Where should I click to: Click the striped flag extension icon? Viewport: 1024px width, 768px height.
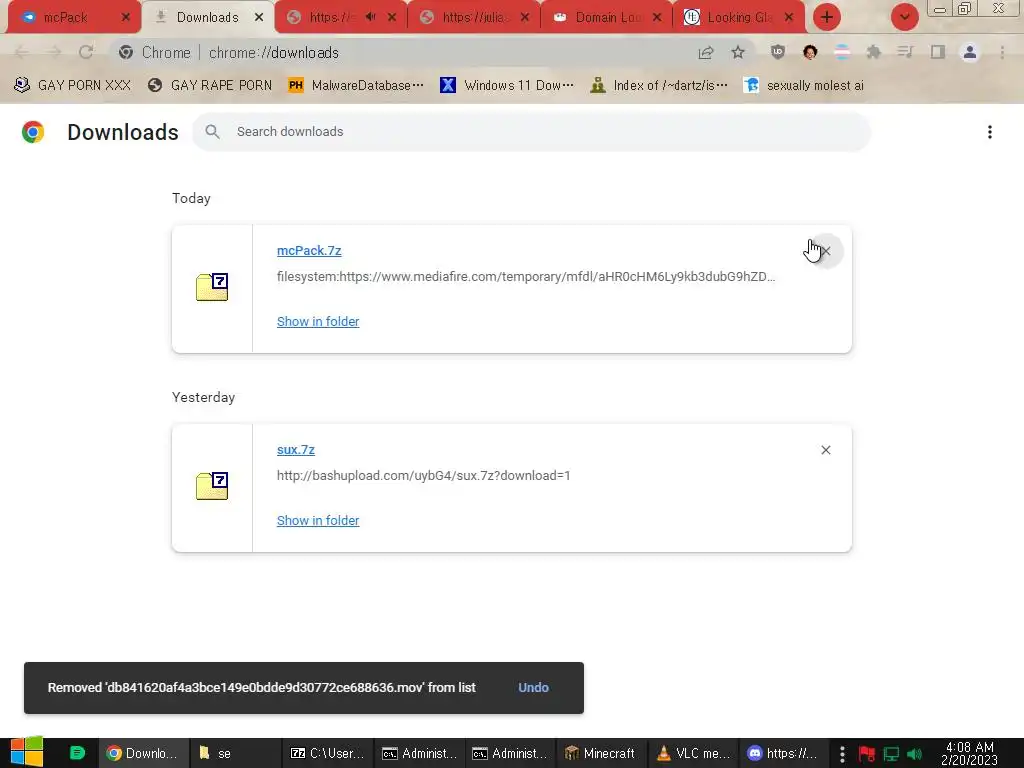[842, 52]
